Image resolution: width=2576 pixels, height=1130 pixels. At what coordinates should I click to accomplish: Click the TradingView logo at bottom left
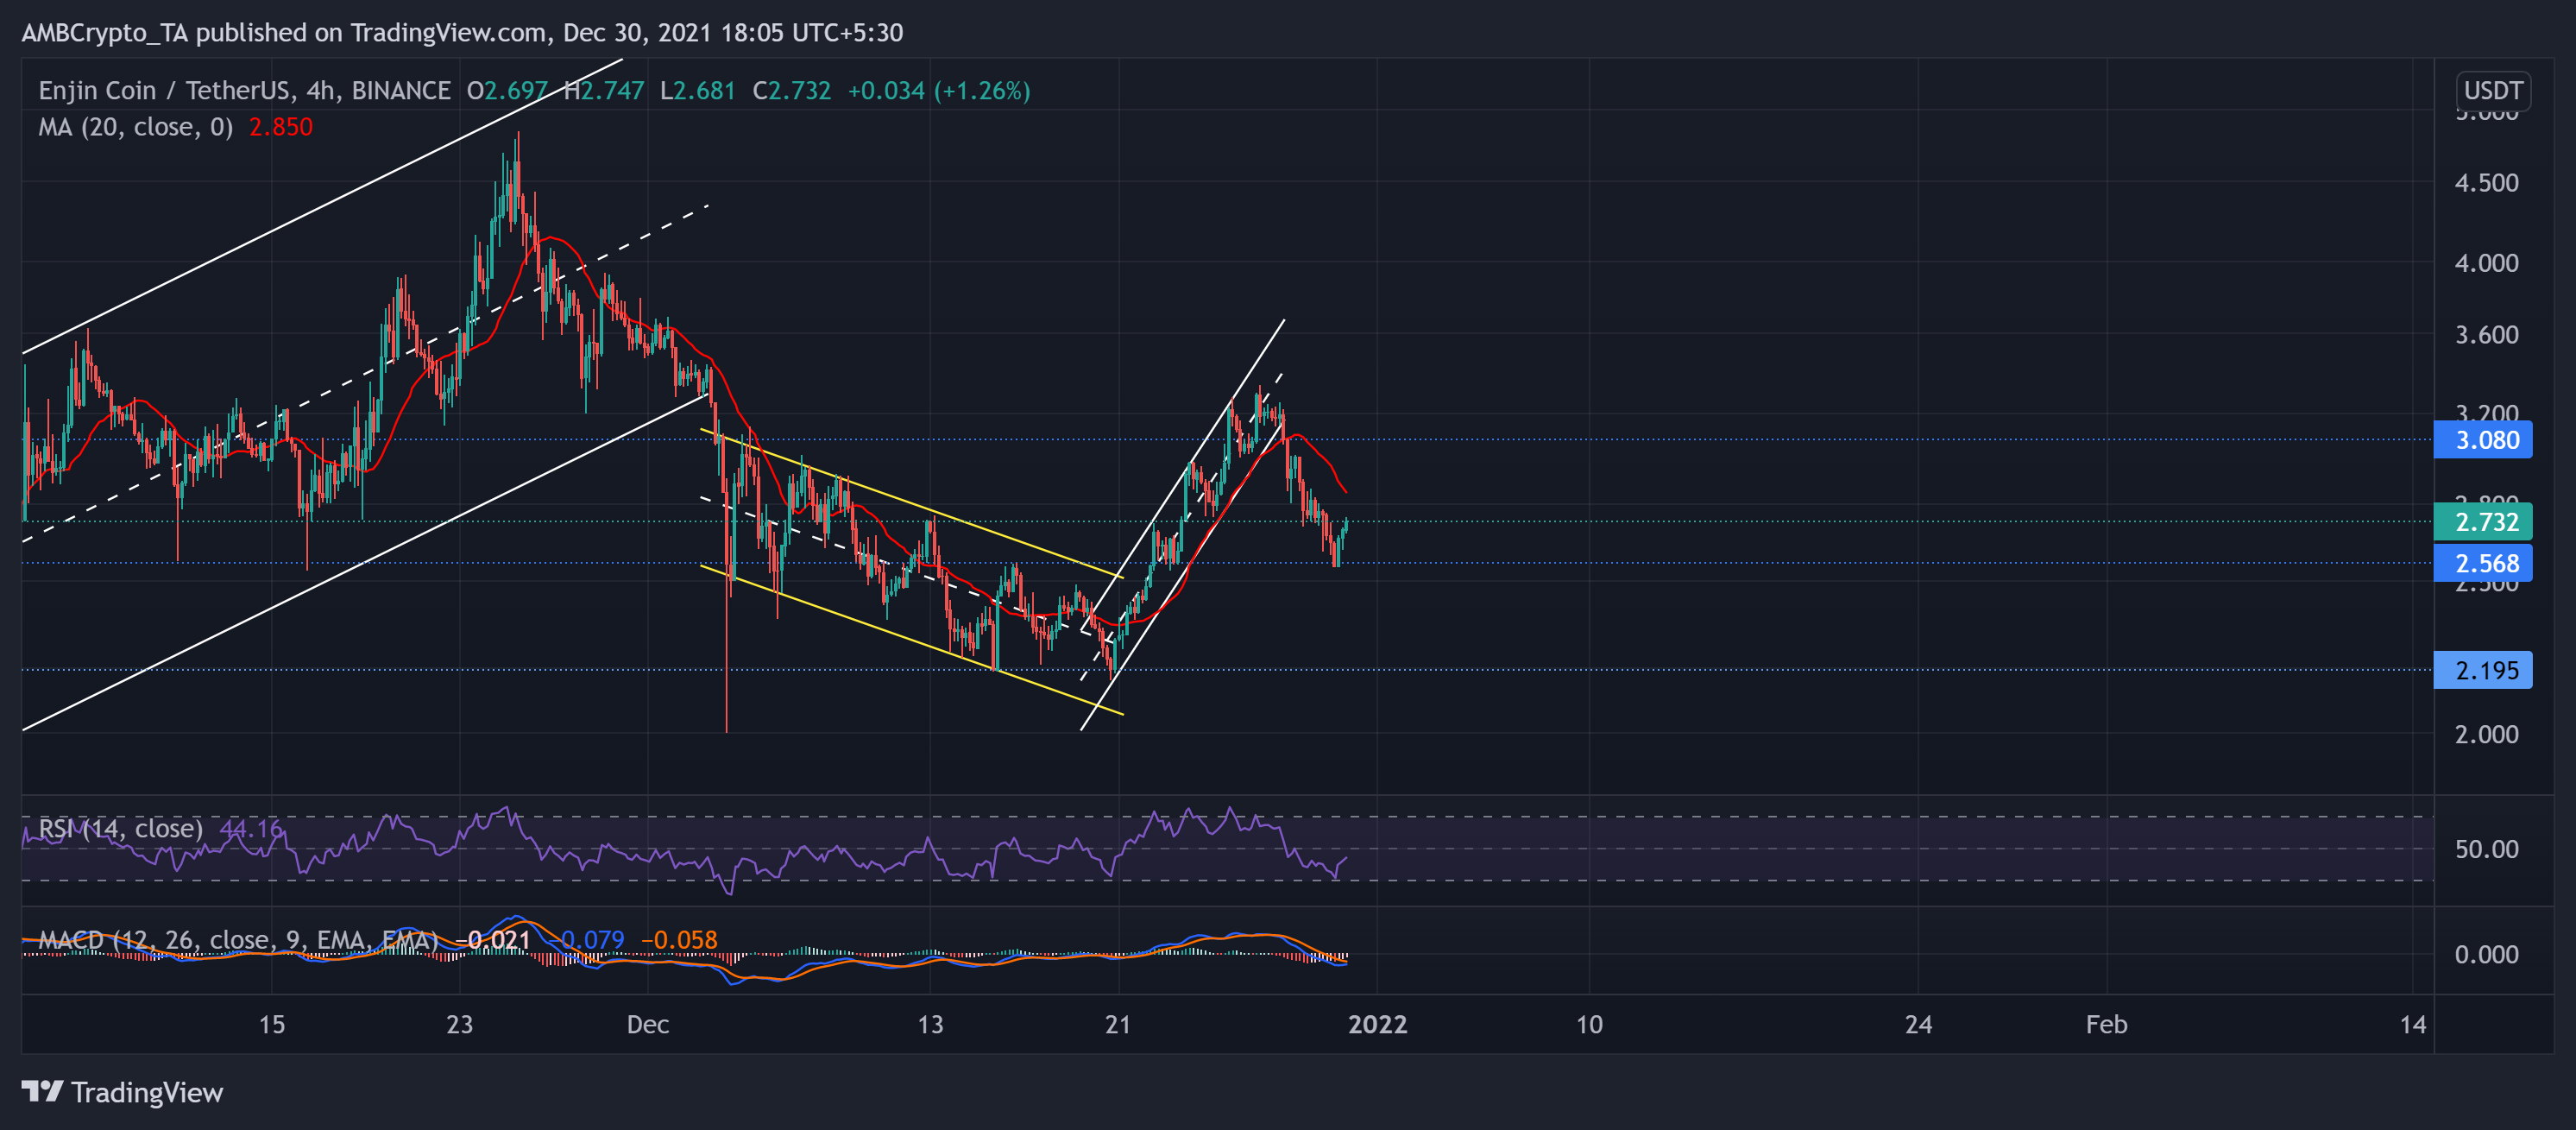pos(120,1092)
